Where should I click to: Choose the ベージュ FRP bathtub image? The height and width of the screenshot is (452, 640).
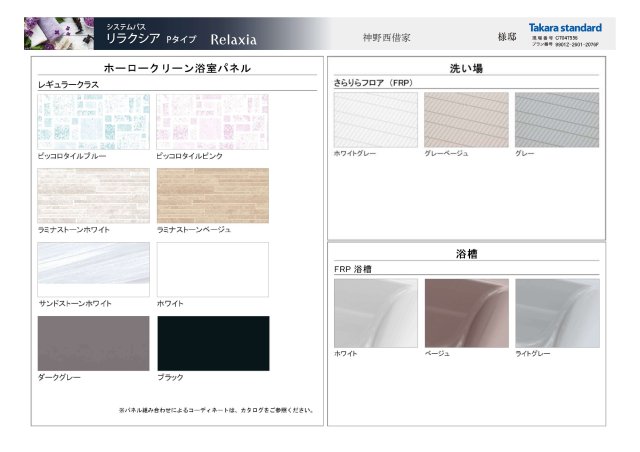point(467,313)
